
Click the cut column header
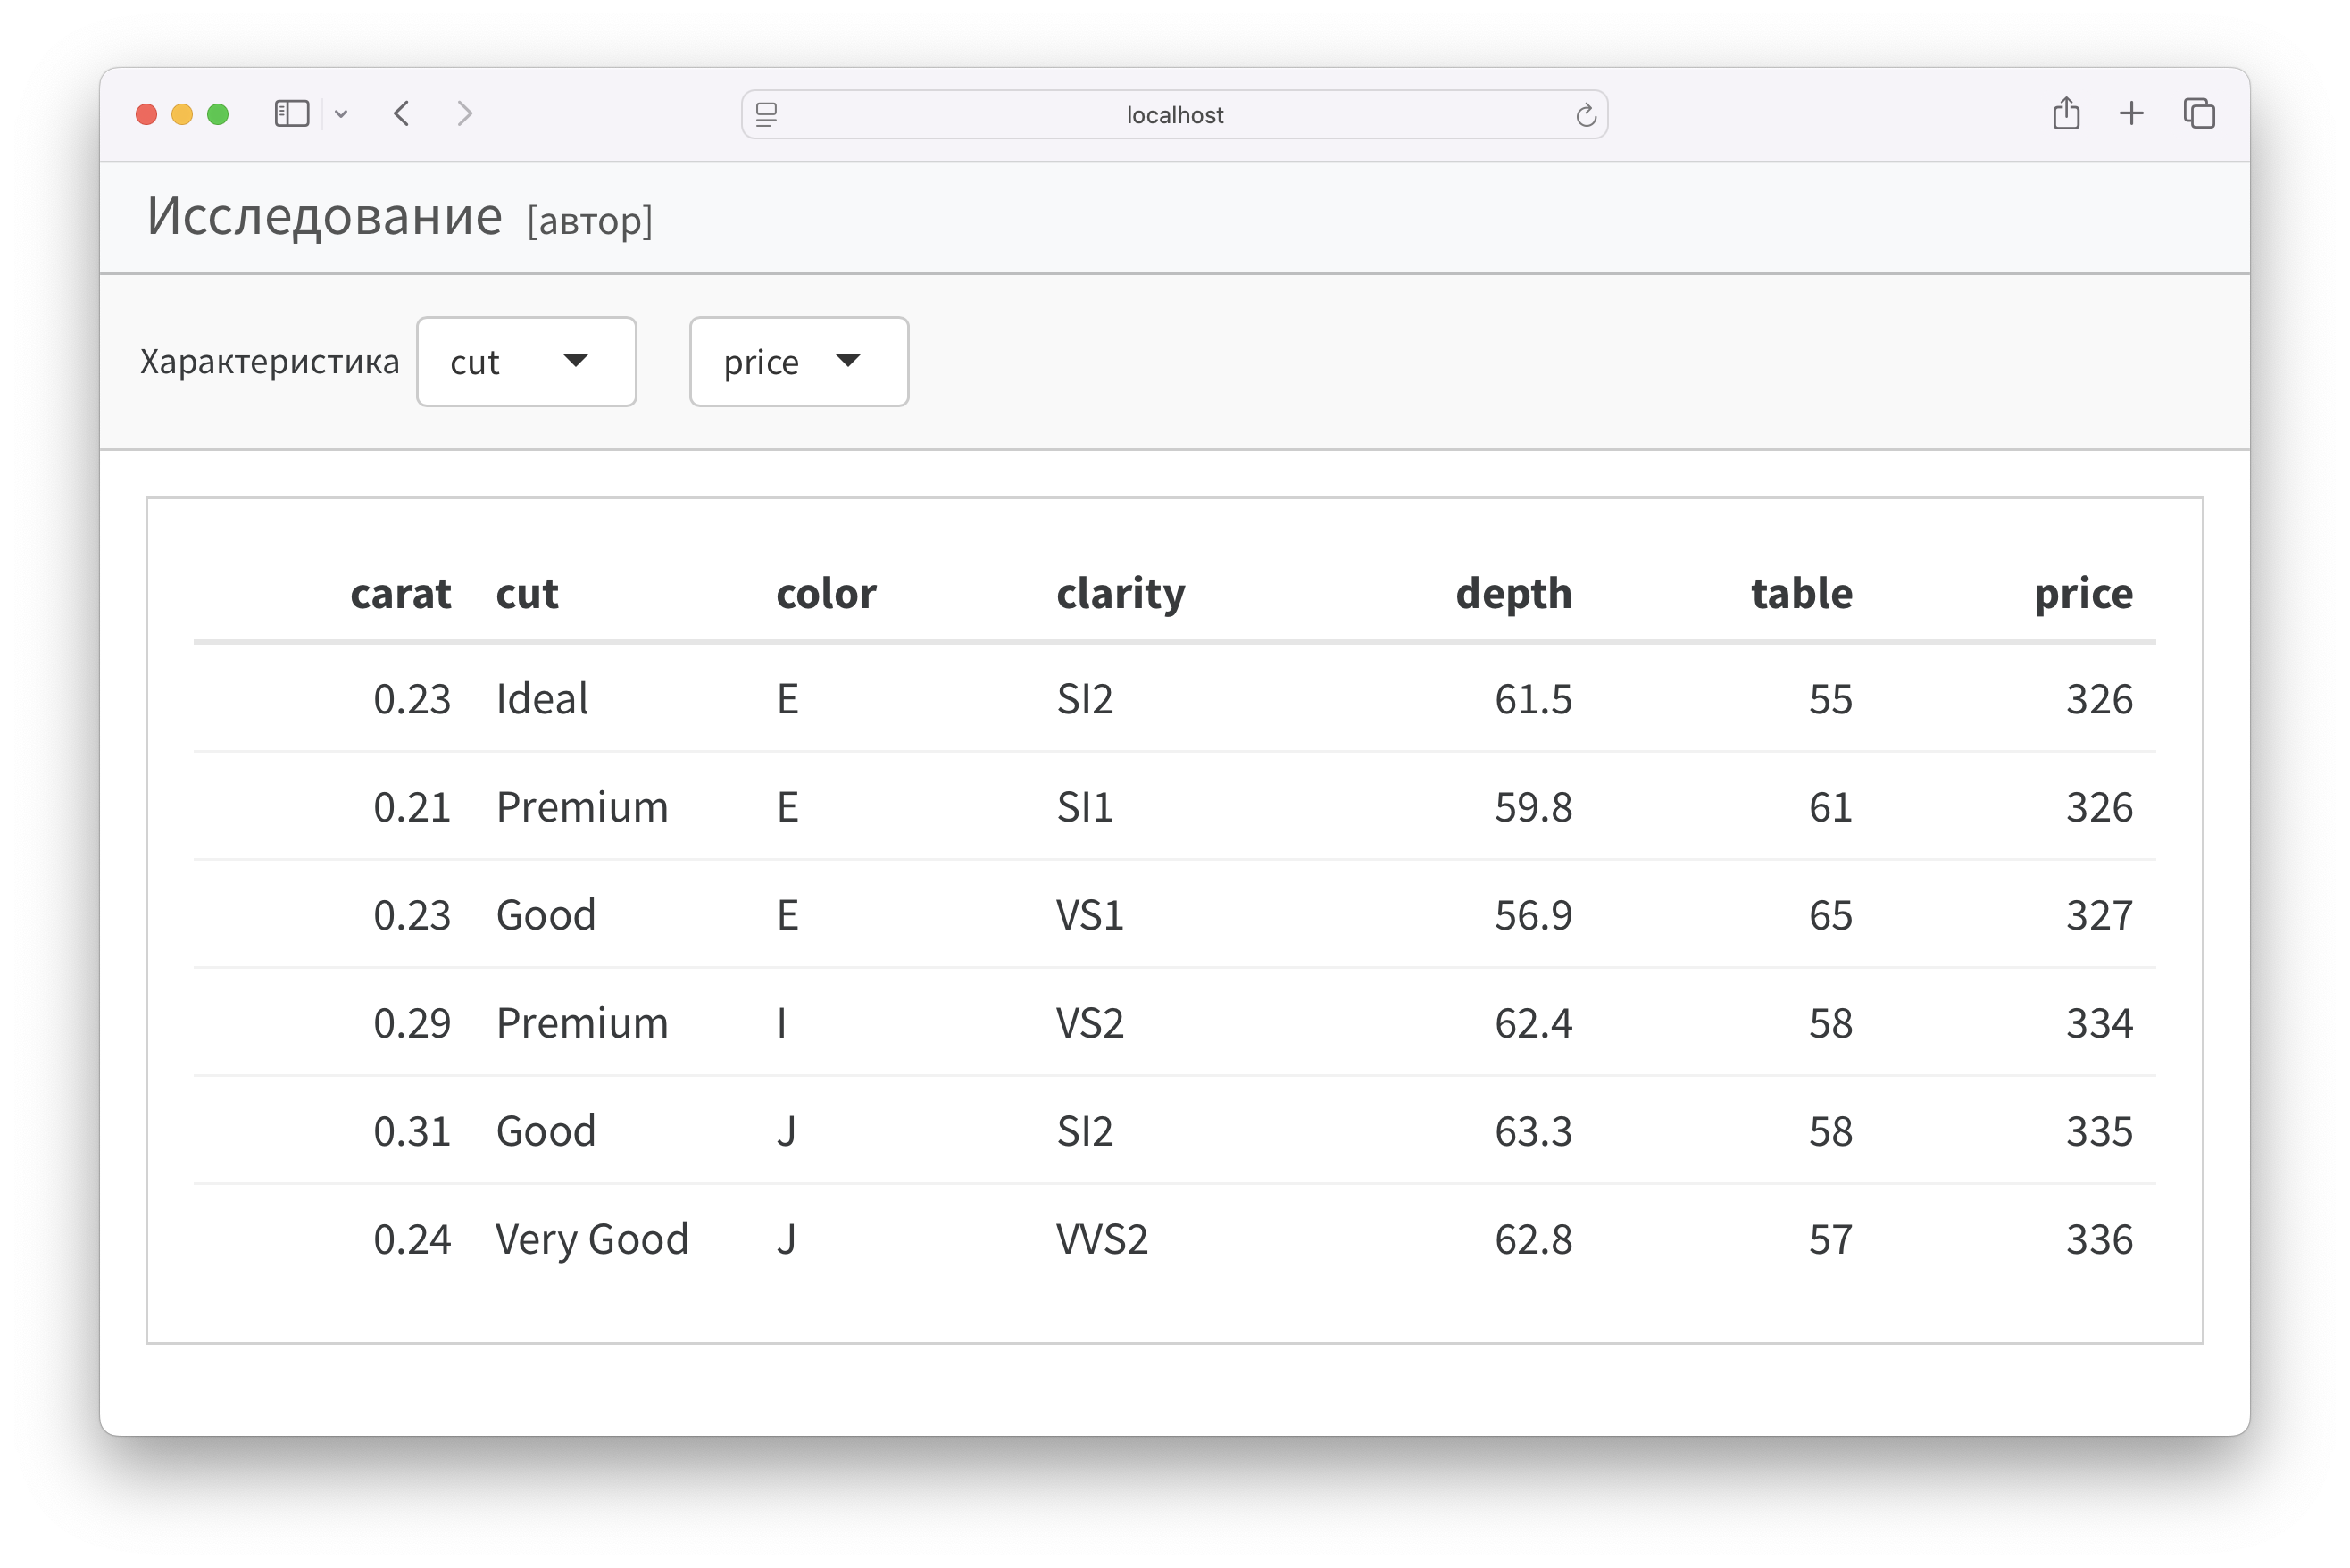tap(527, 594)
